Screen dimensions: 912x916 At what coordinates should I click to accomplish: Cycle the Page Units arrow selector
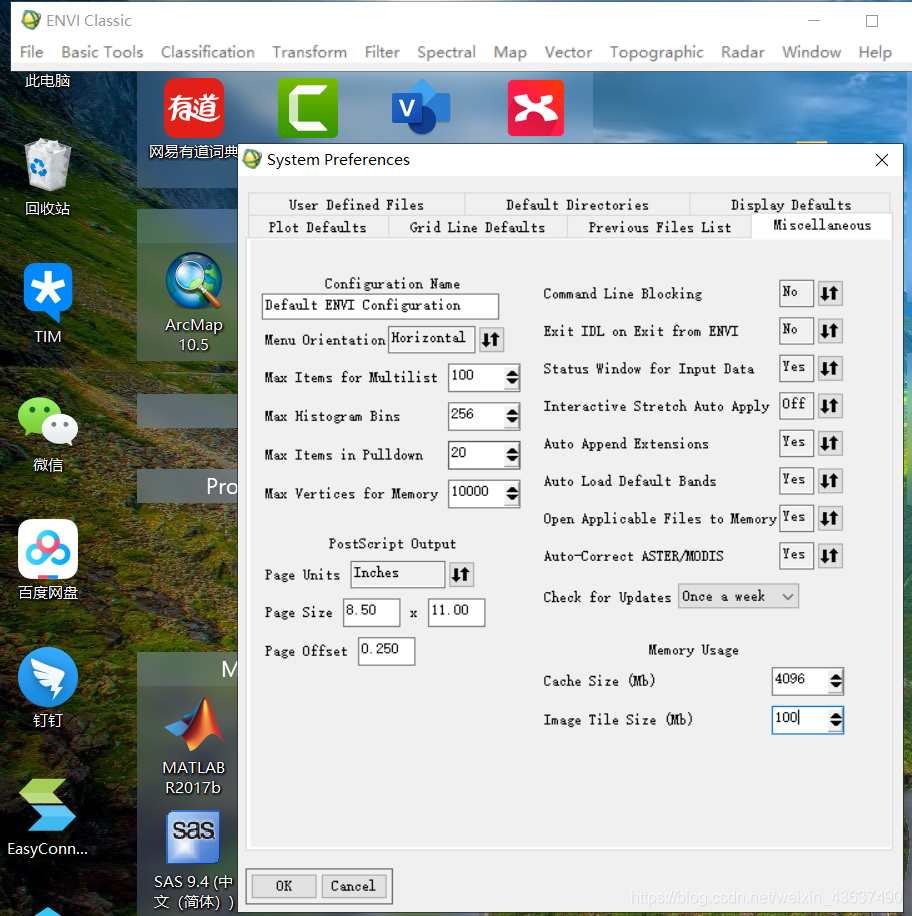(x=462, y=574)
